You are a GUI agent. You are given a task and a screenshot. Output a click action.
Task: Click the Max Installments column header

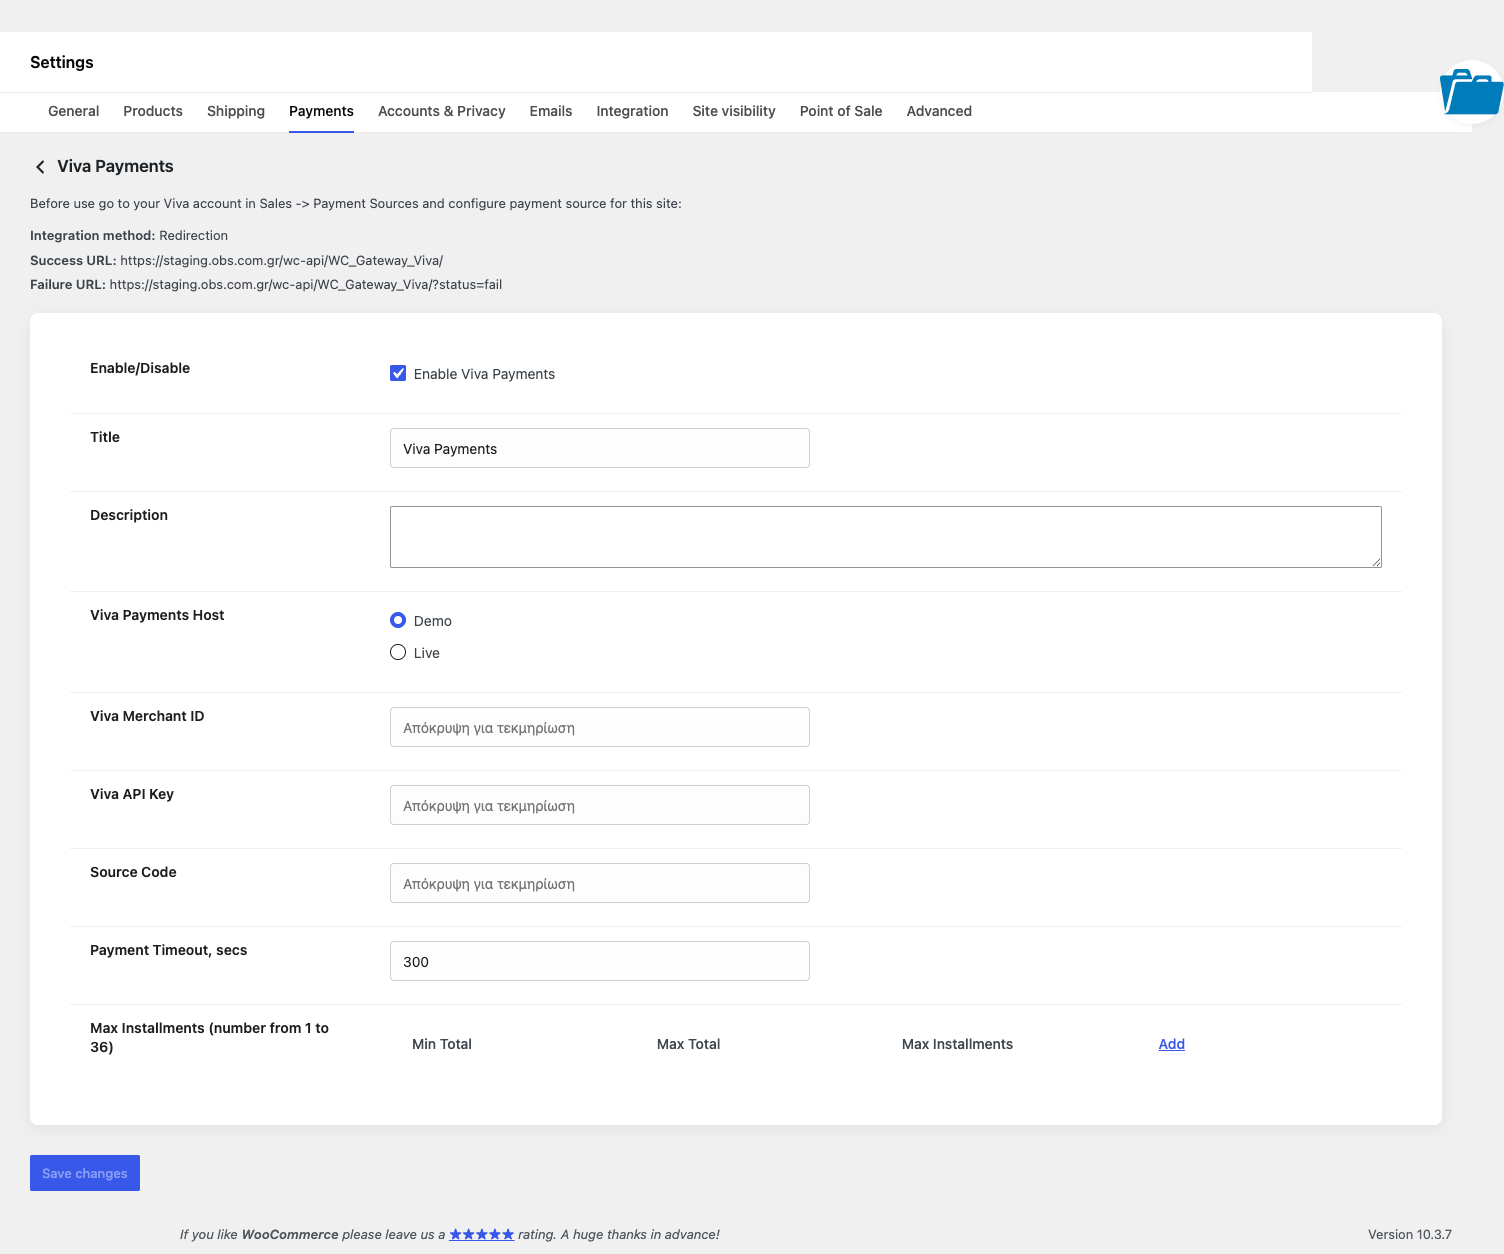957,1044
